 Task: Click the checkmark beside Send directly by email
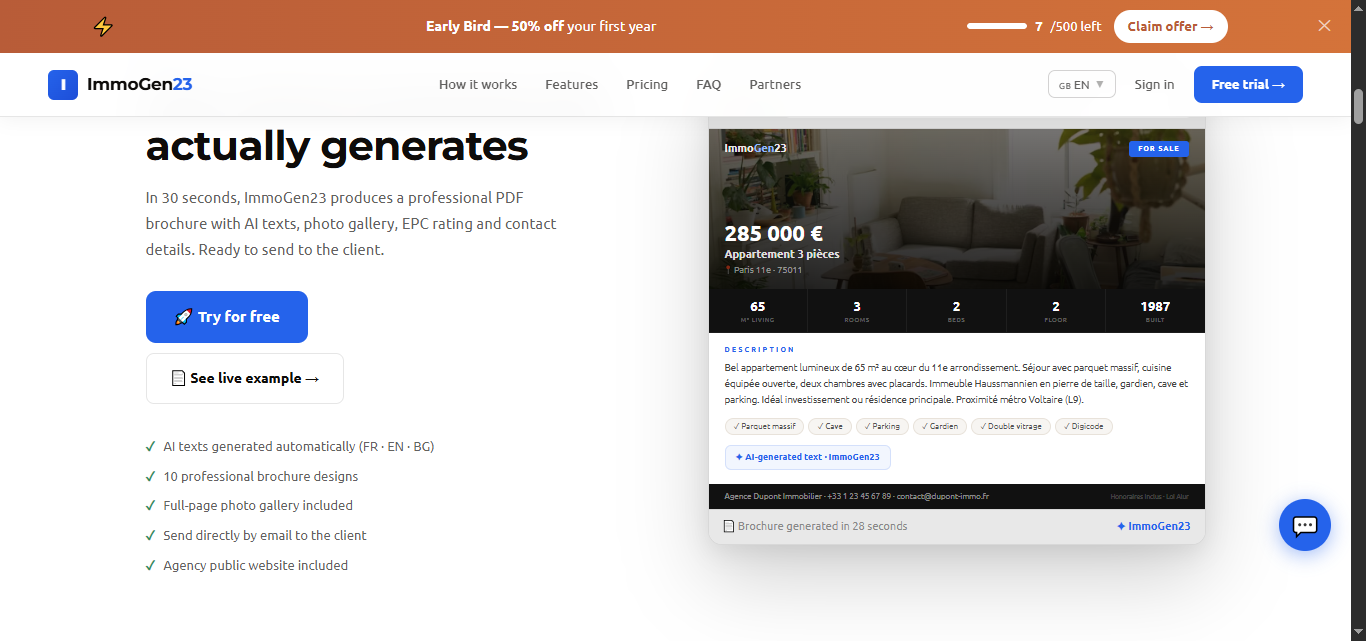[x=150, y=535]
